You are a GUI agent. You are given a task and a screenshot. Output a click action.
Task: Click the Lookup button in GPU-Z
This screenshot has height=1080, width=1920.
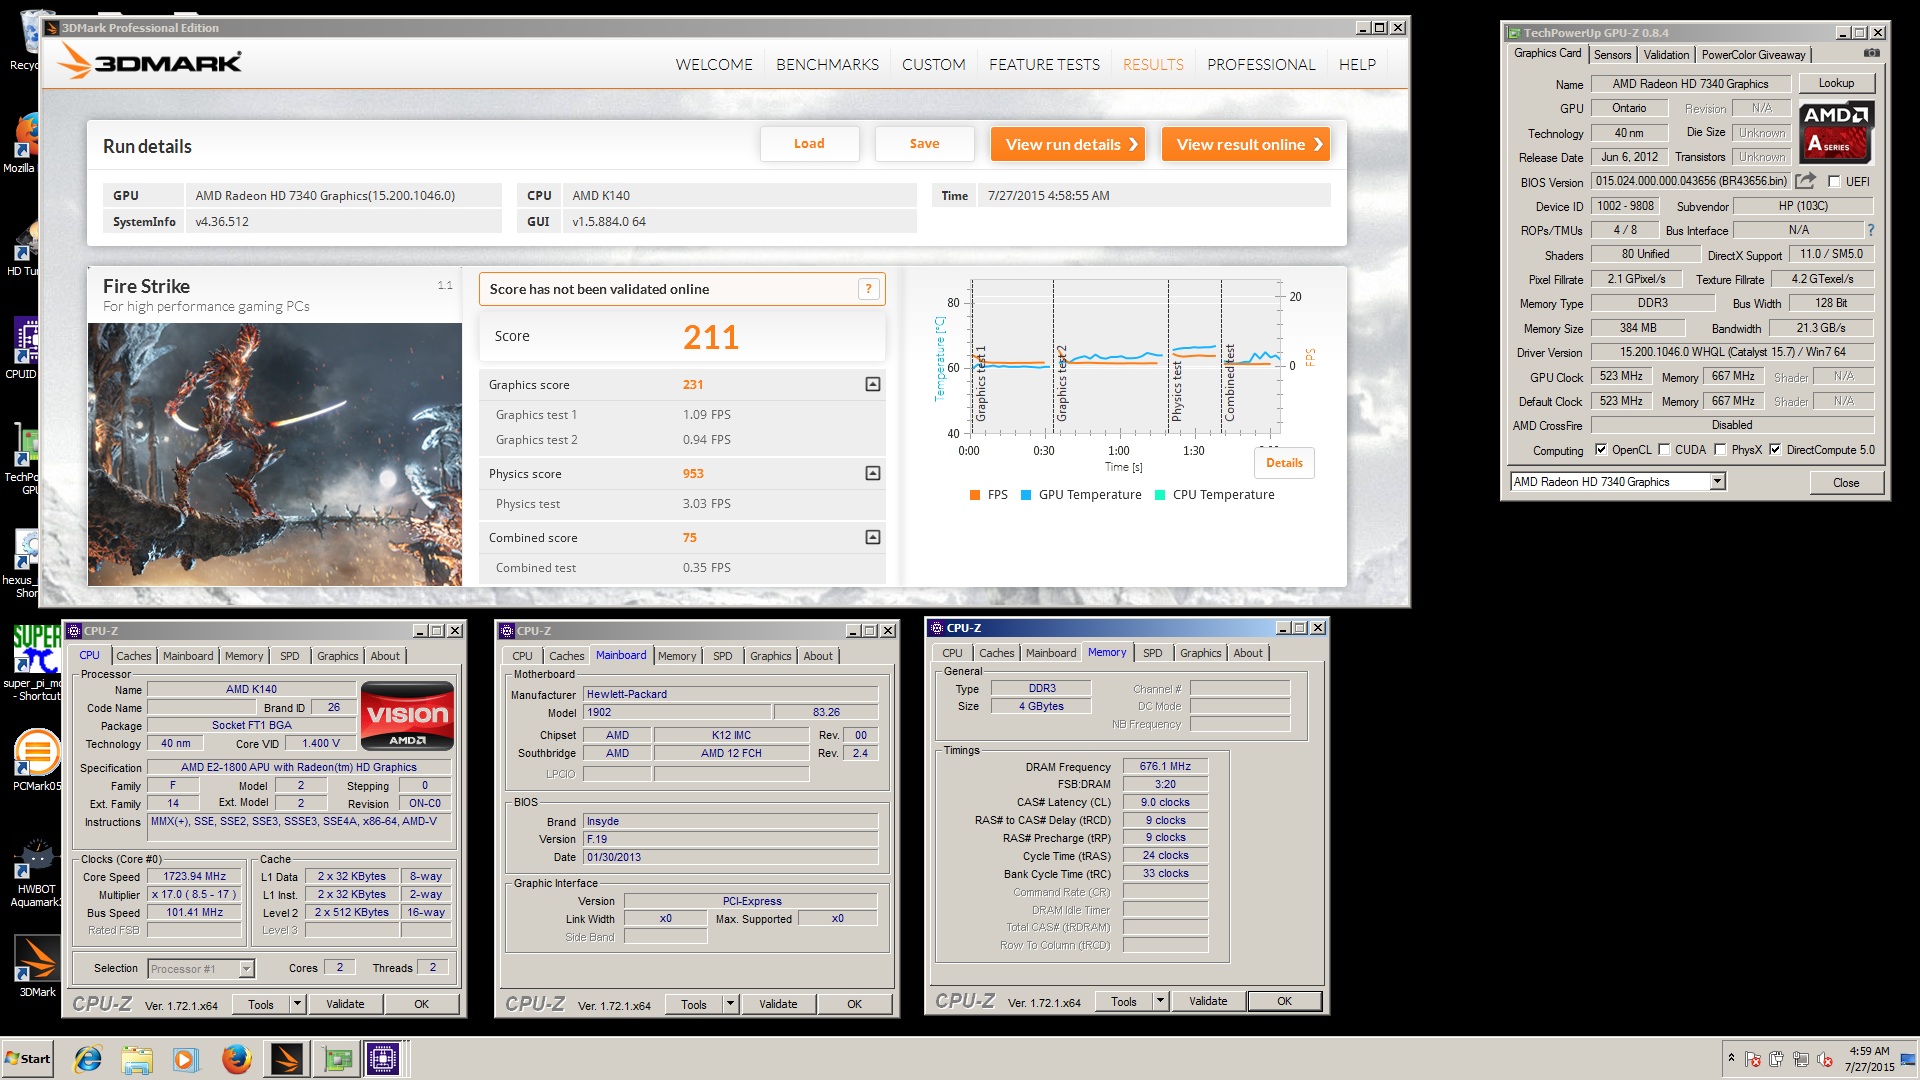tap(1836, 83)
